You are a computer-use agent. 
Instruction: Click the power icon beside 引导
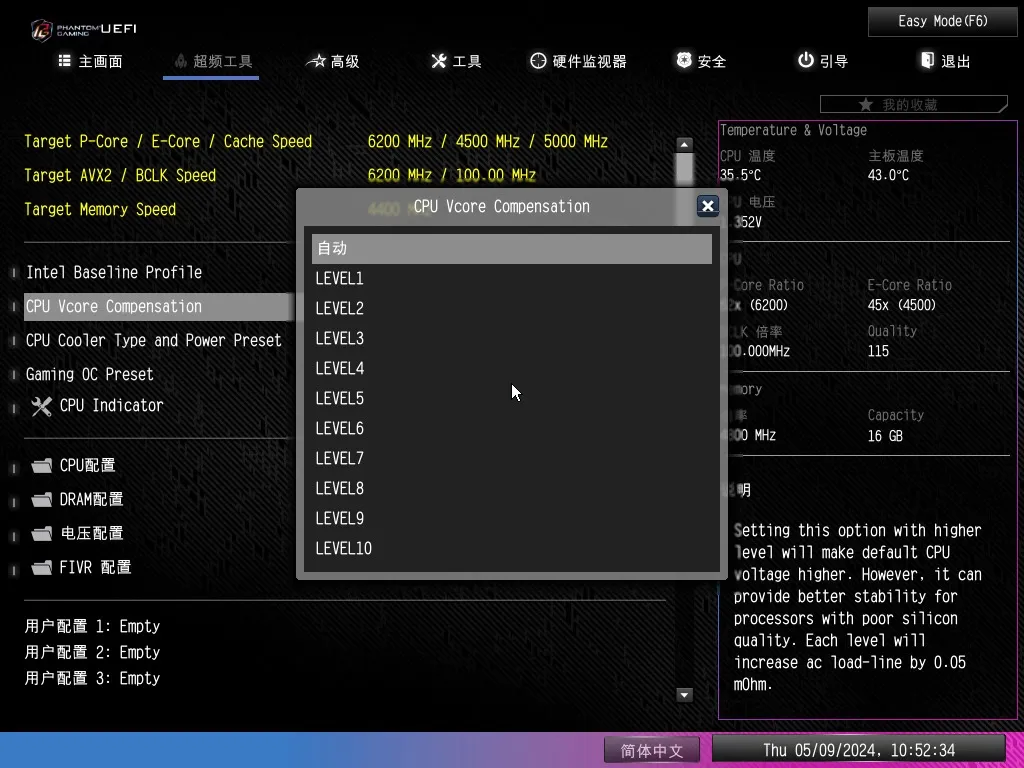[806, 60]
